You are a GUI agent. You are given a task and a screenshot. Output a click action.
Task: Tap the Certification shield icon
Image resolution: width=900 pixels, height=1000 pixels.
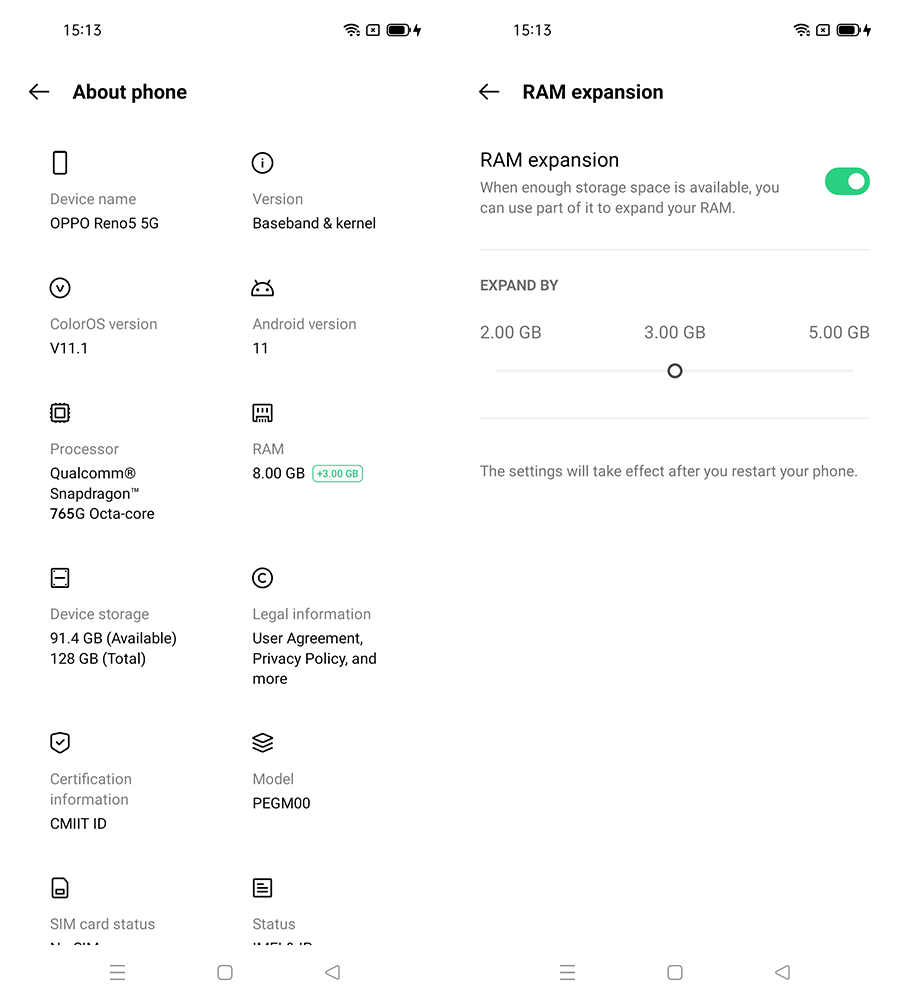pos(60,743)
